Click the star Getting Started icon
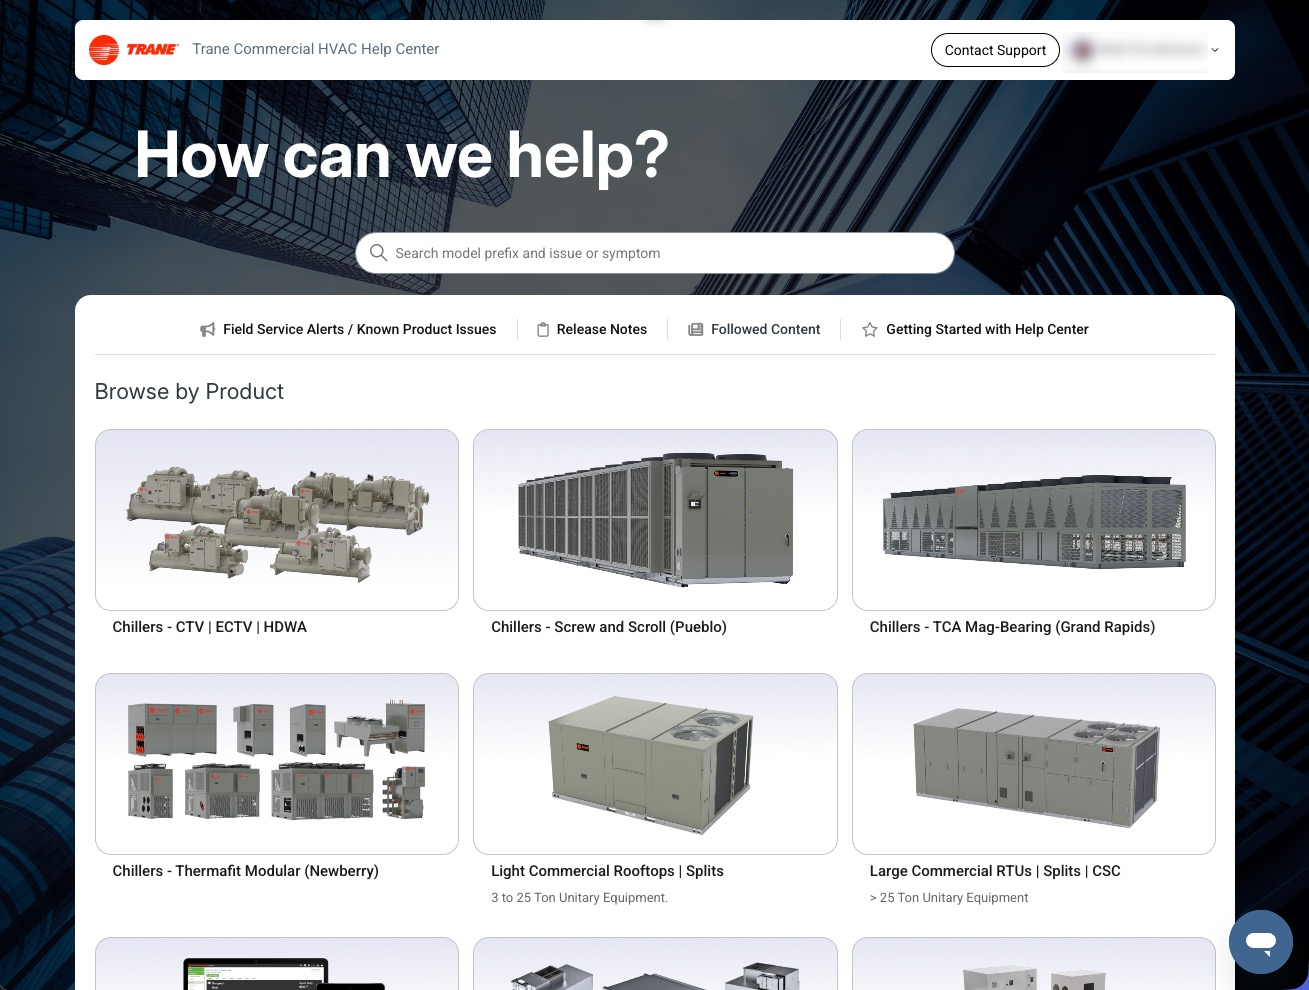 (x=870, y=329)
